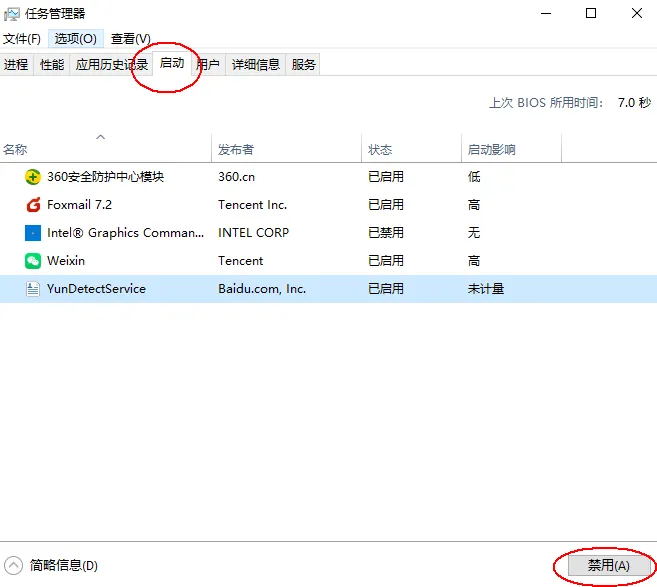Click the 360安全防护中心模块 green icon

pyautogui.click(x=33, y=177)
